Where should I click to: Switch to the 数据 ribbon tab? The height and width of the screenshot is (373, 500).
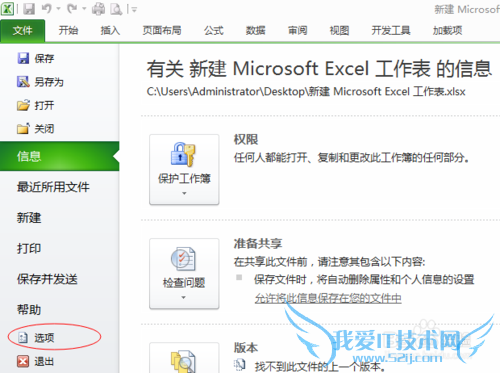click(x=256, y=31)
